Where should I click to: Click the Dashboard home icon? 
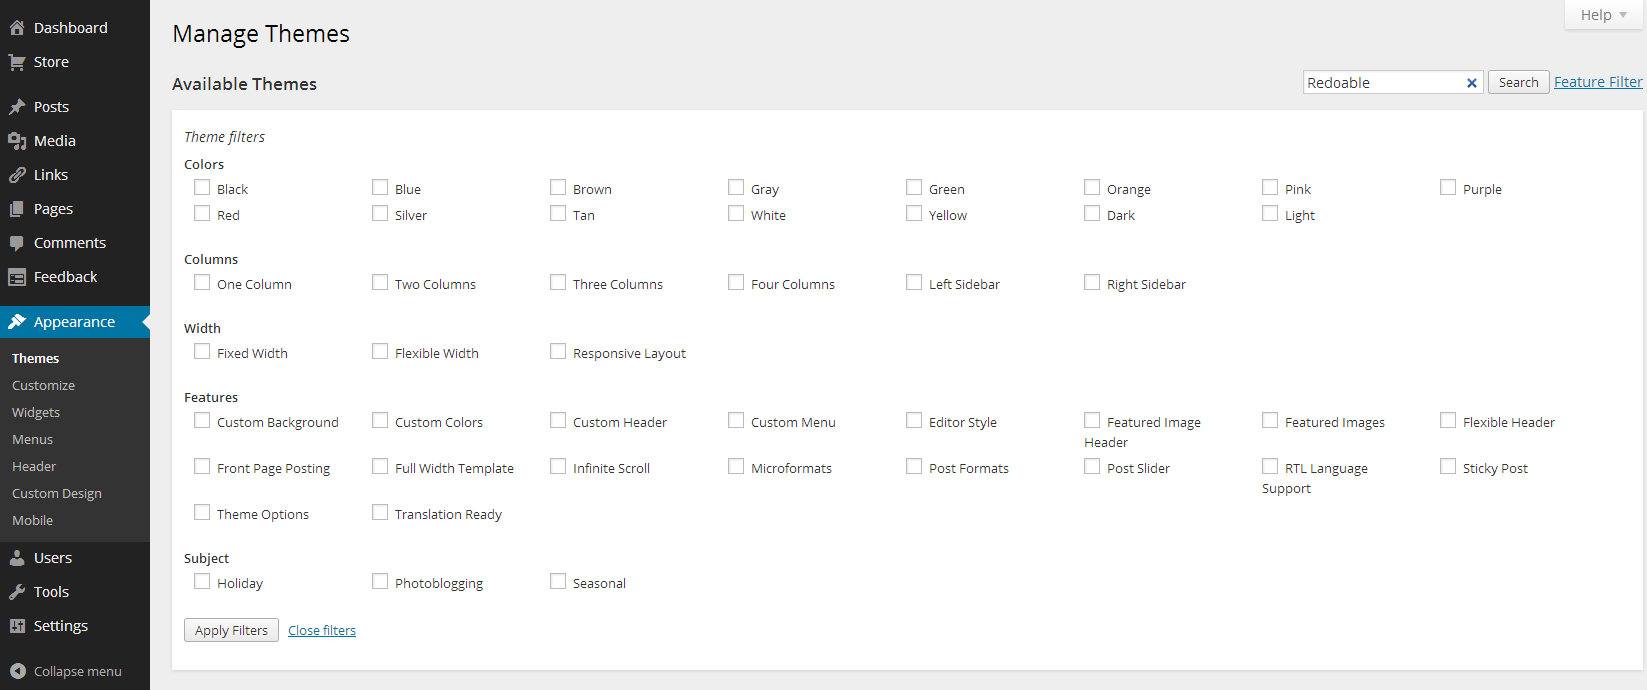(x=17, y=28)
